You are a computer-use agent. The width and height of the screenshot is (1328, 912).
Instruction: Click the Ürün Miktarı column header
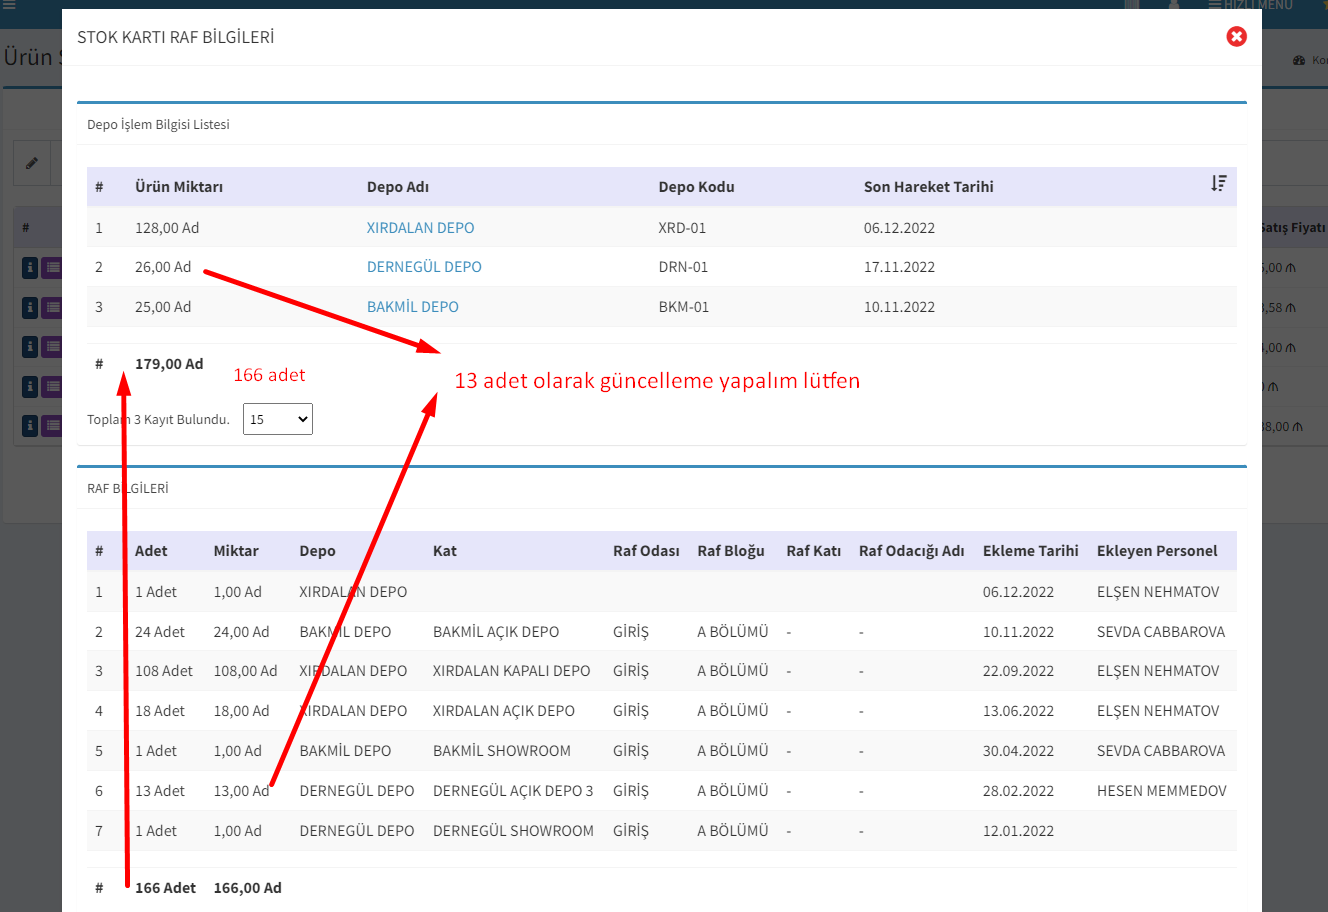[179, 187]
